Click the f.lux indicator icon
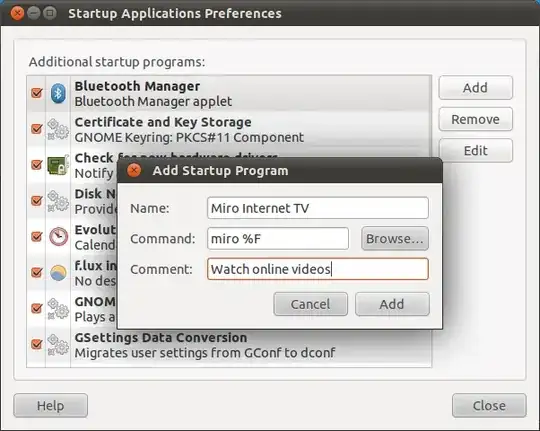Image resolution: width=540 pixels, height=431 pixels. click(58, 273)
